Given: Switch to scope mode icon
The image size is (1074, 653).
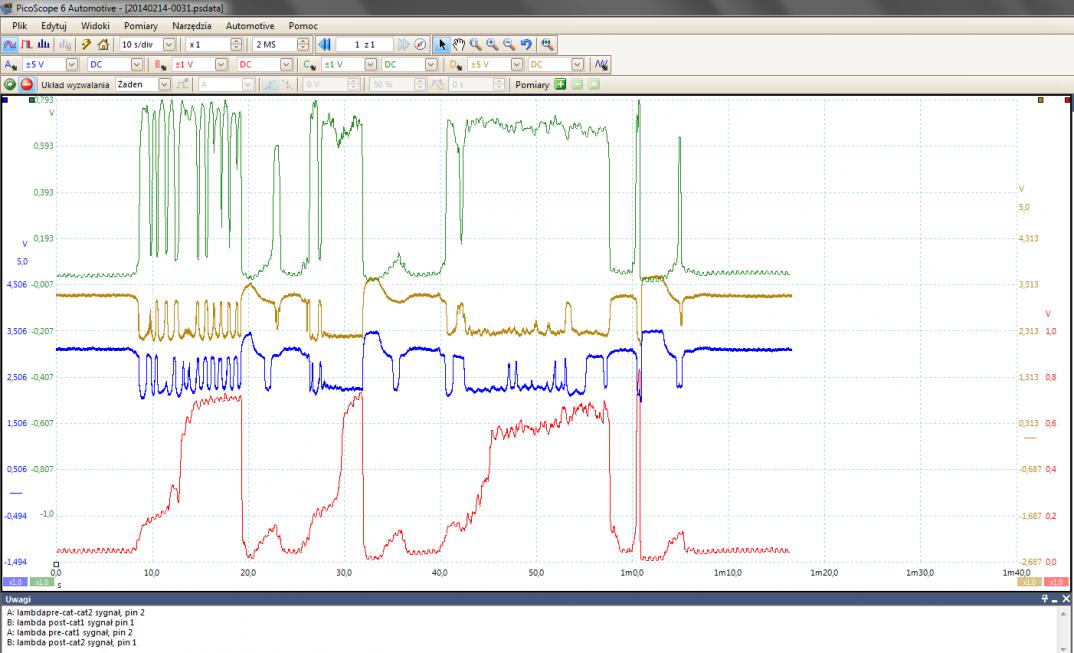Looking at the screenshot, I should (9, 44).
